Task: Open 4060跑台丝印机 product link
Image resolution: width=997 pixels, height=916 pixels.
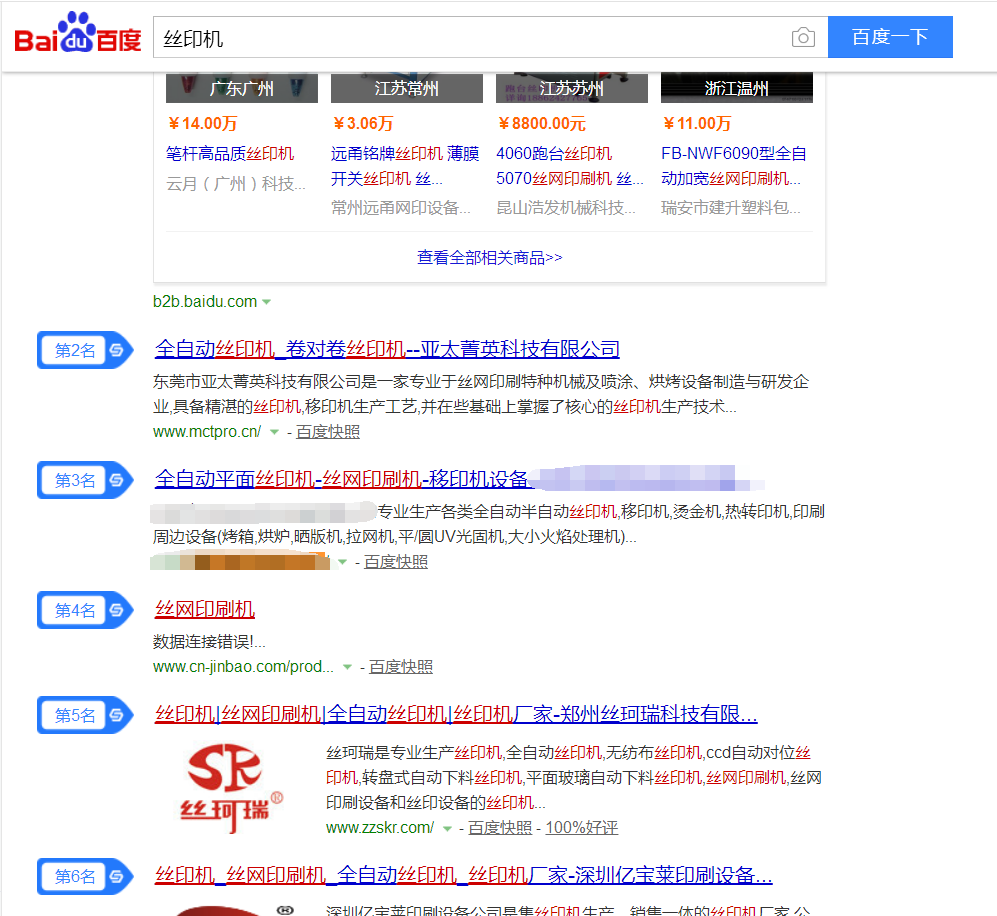Action: [570, 166]
